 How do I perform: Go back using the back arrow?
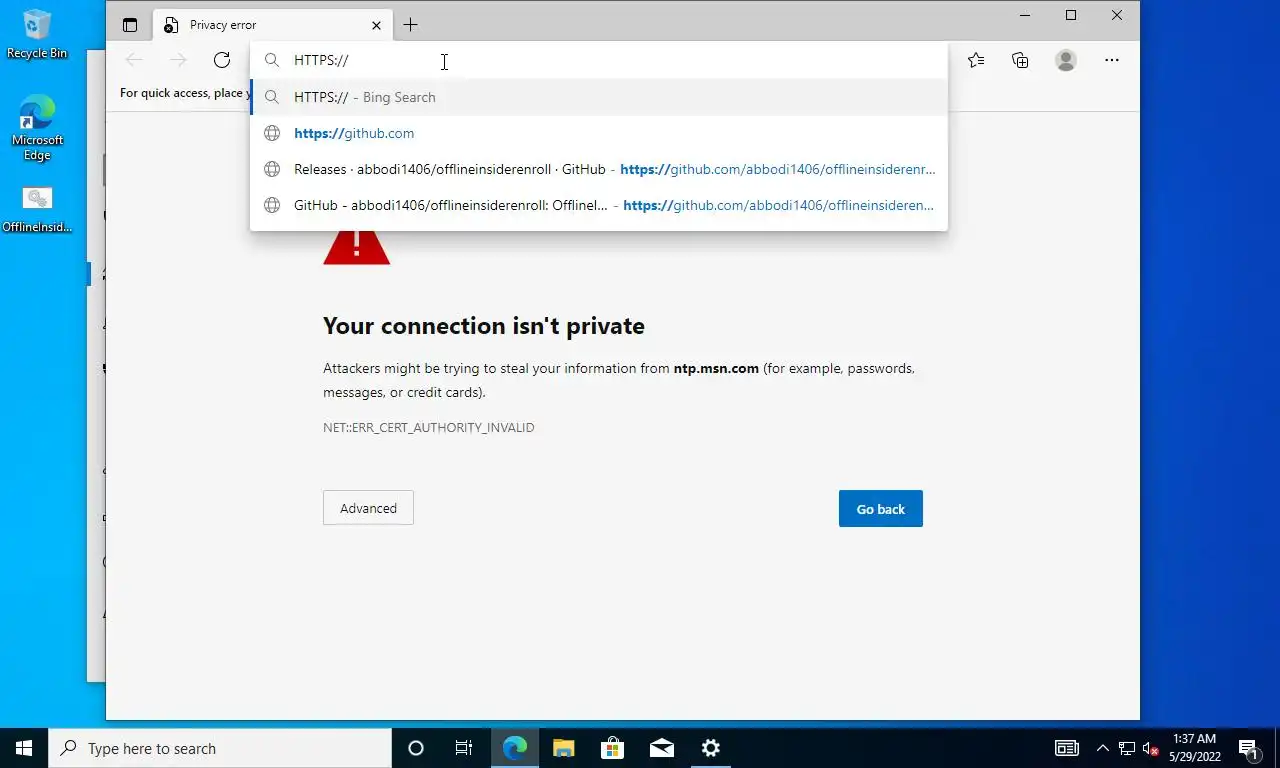pyautogui.click(x=134, y=60)
